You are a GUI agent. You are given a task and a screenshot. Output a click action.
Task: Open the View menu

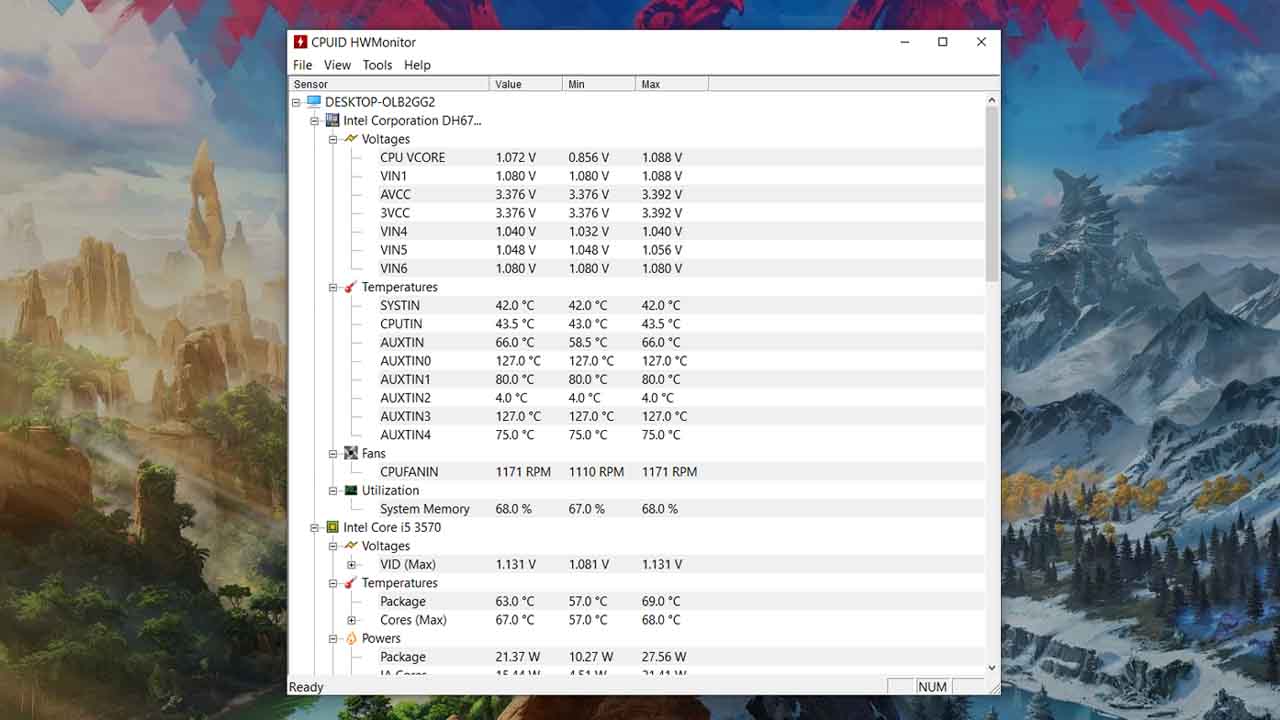point(337,65)
